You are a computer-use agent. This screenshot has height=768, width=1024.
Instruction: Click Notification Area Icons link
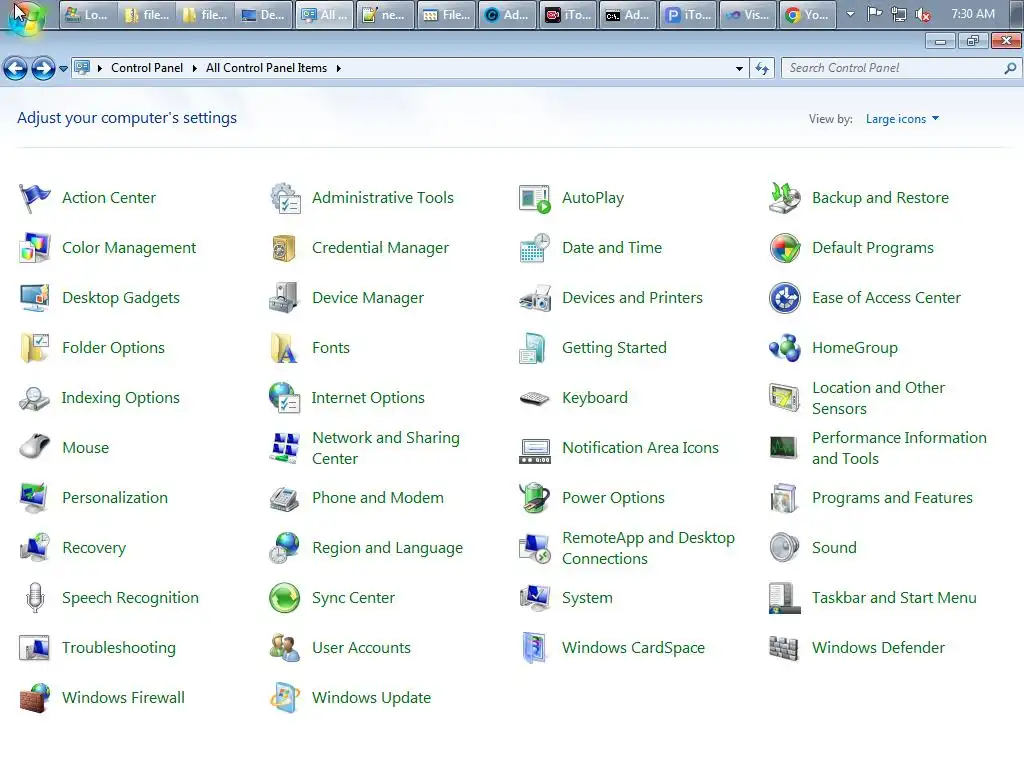(x=640, y=448)
